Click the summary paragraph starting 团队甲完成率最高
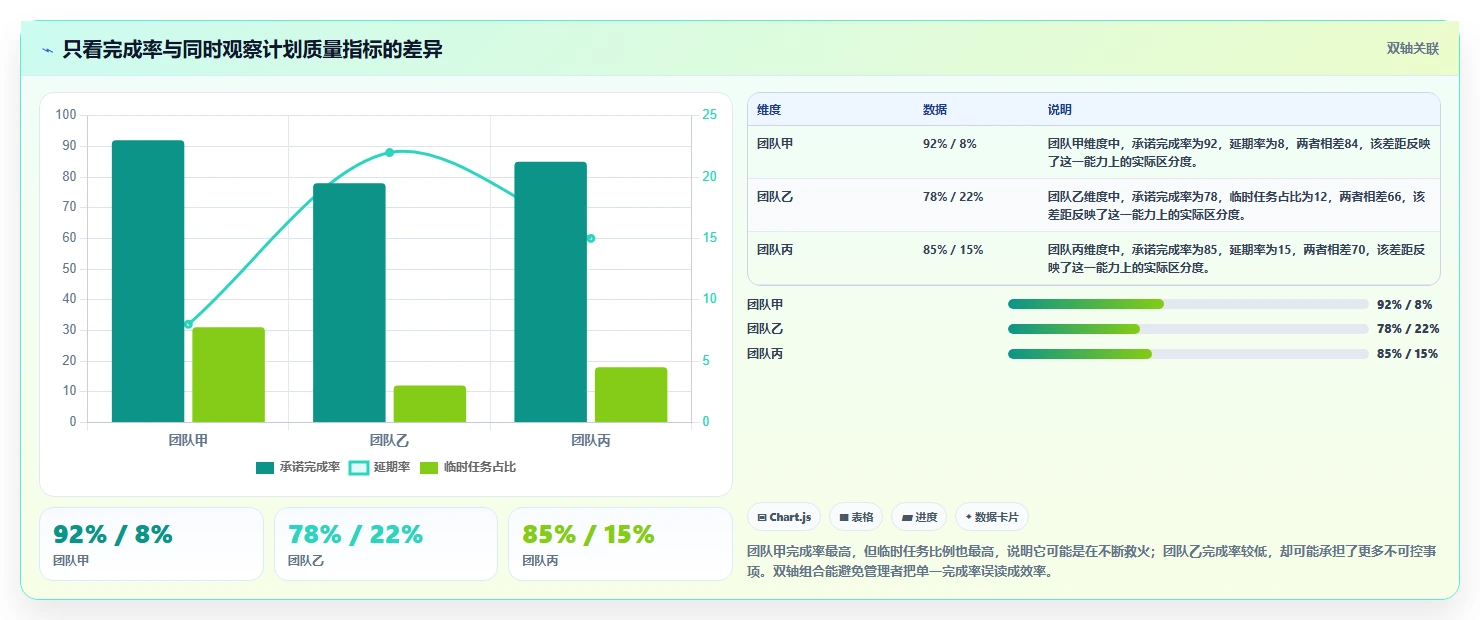Image resolution: width=1480 pixels, height=620 pixels. [x=1093, y=562]
